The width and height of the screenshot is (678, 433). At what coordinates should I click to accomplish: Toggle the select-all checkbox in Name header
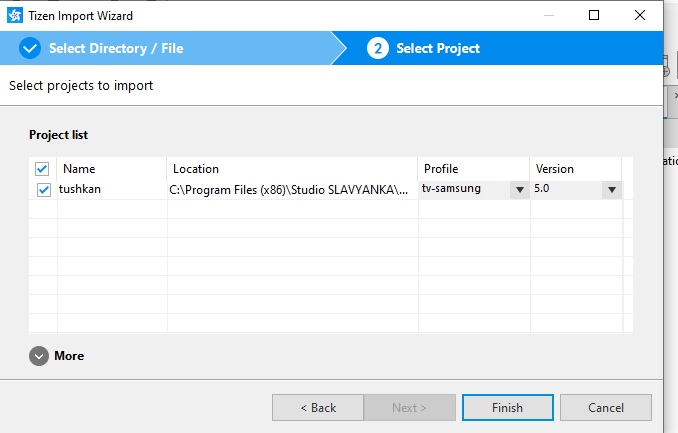pos(42,169)
